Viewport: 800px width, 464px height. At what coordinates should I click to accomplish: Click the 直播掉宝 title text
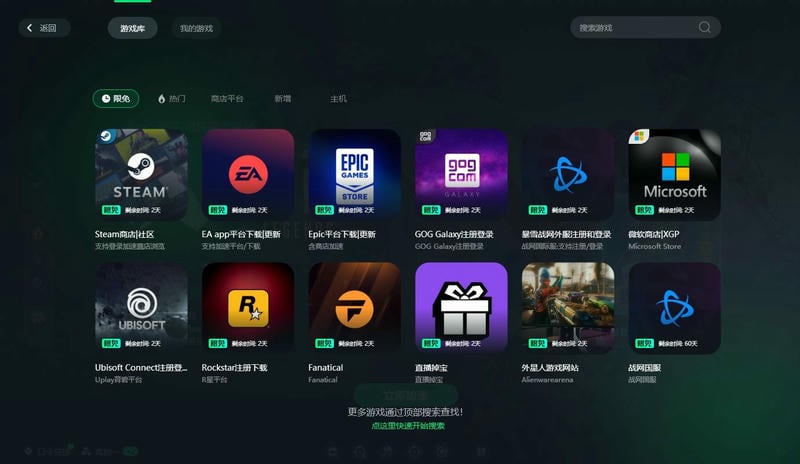(431, 368)
